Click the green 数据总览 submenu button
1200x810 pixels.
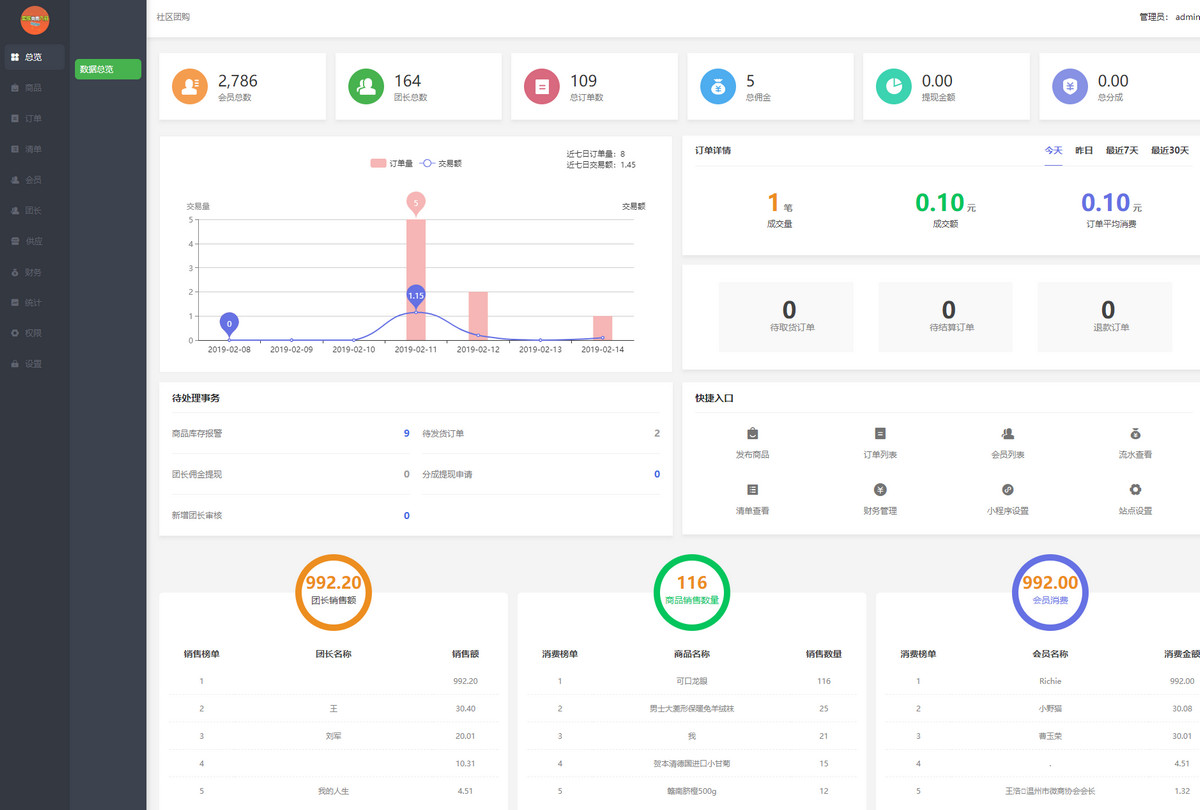[108, 69]
